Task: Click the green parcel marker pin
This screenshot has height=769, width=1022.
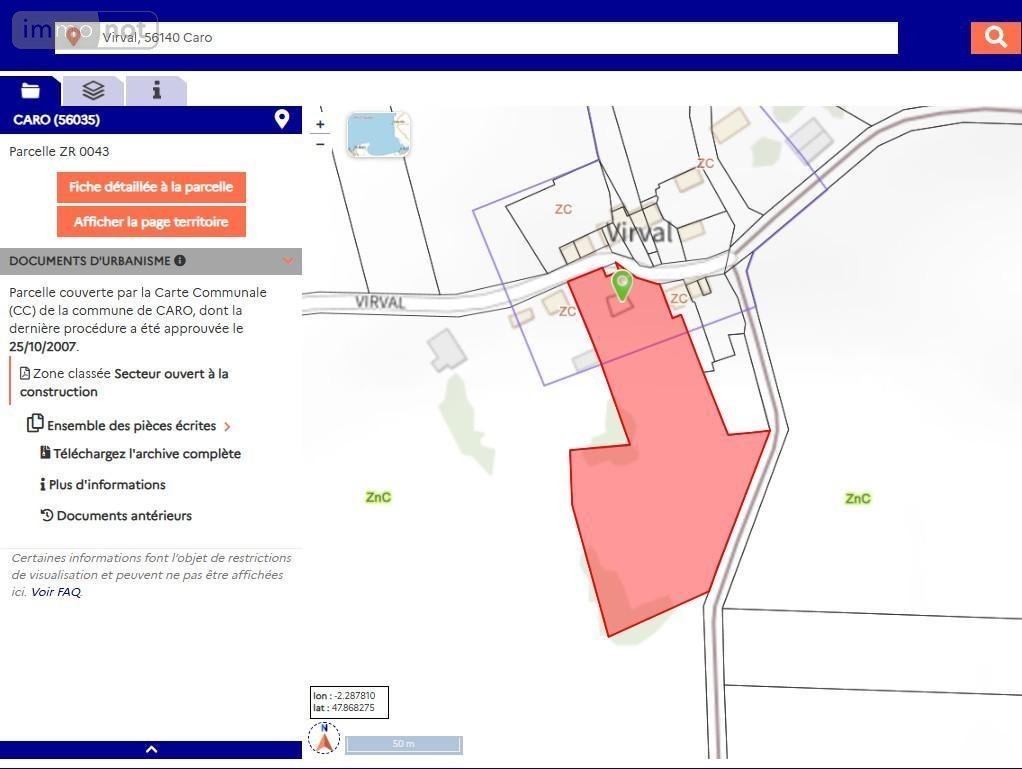Action: pos(622,285)
